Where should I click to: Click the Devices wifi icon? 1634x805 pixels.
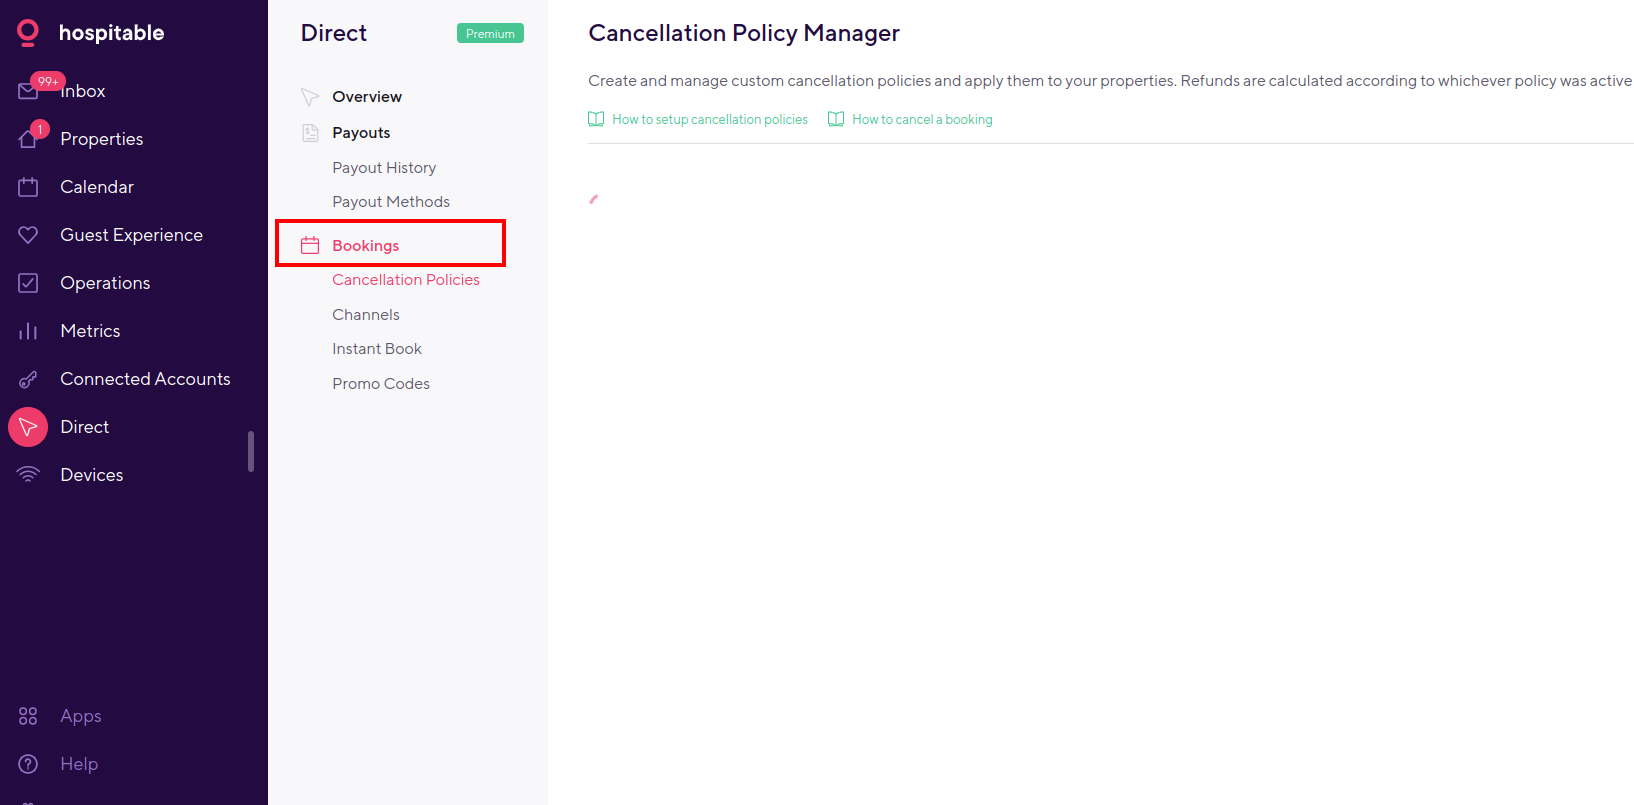pyautogui.click(x=28, y=475)
